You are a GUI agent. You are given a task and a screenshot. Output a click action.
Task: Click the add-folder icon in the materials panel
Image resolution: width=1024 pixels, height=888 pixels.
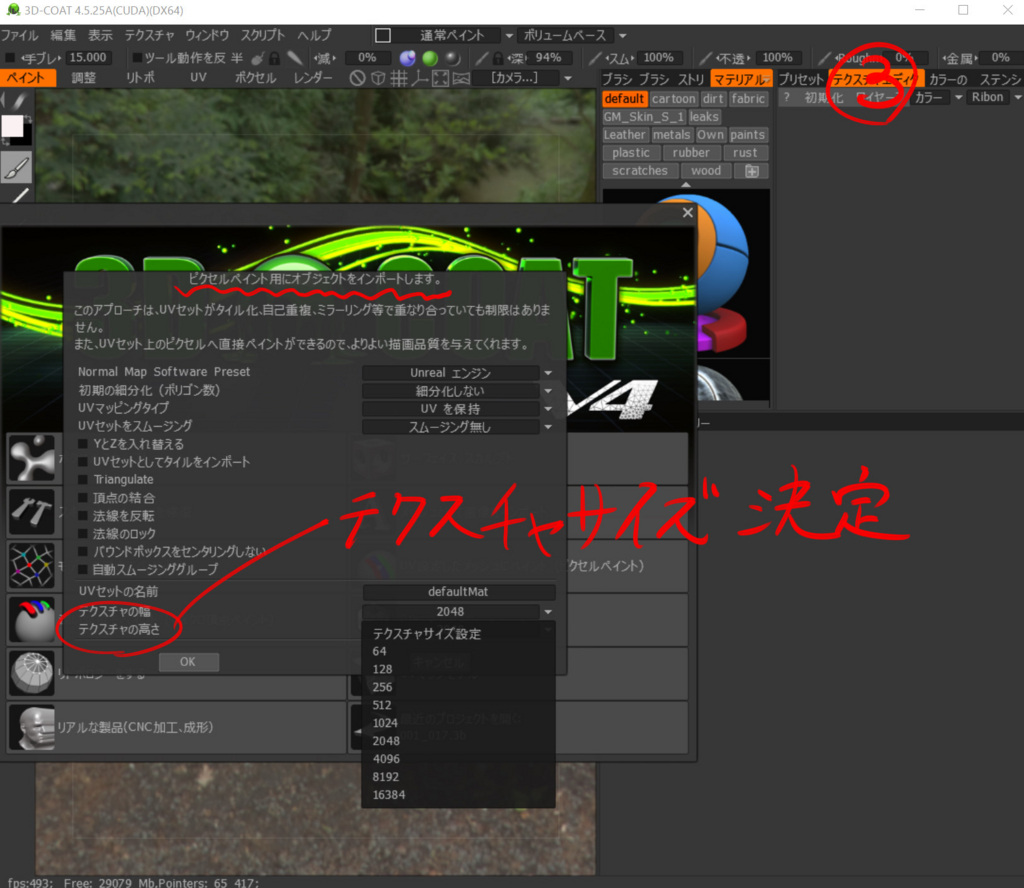point(752,171)
